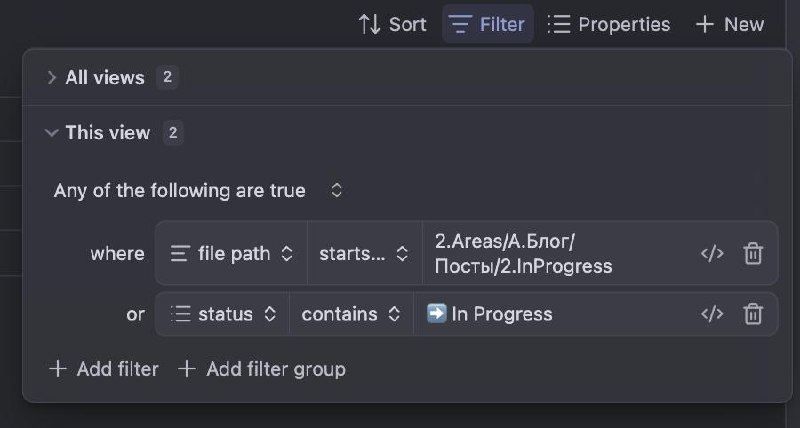Click Add filter
This screenshot has width=800, height=428.
coord(104,369)
